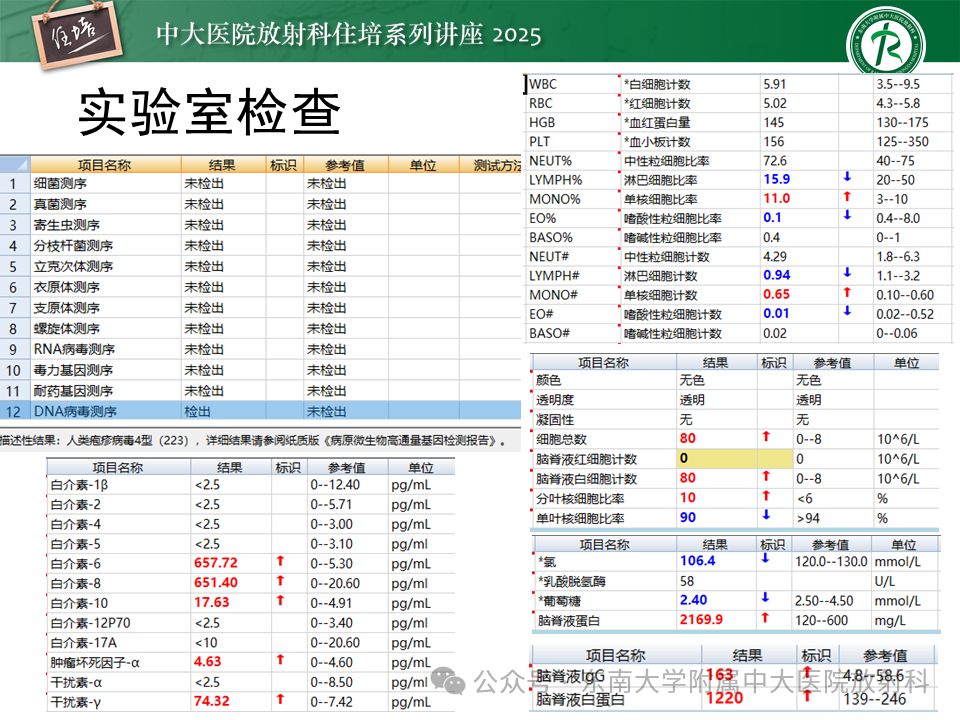Click the red up arrow for 白介素-6
Screen dimensions: 960x720
coord(281,562)
